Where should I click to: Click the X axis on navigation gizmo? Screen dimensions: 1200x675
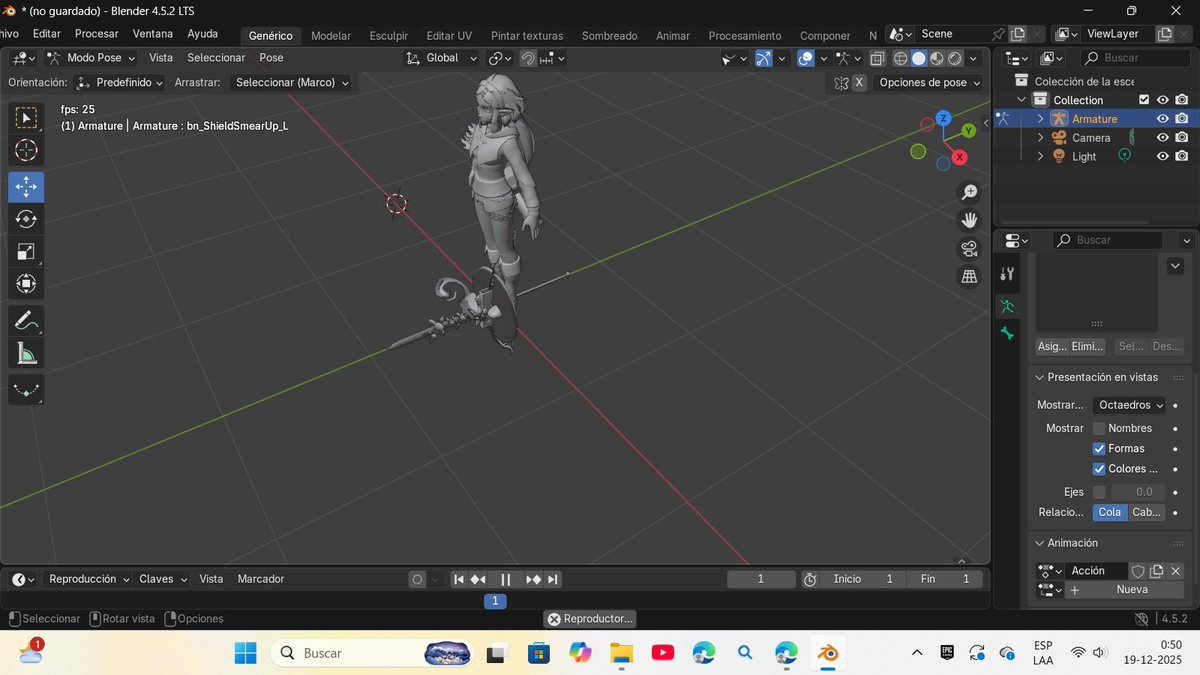point(959,157)
